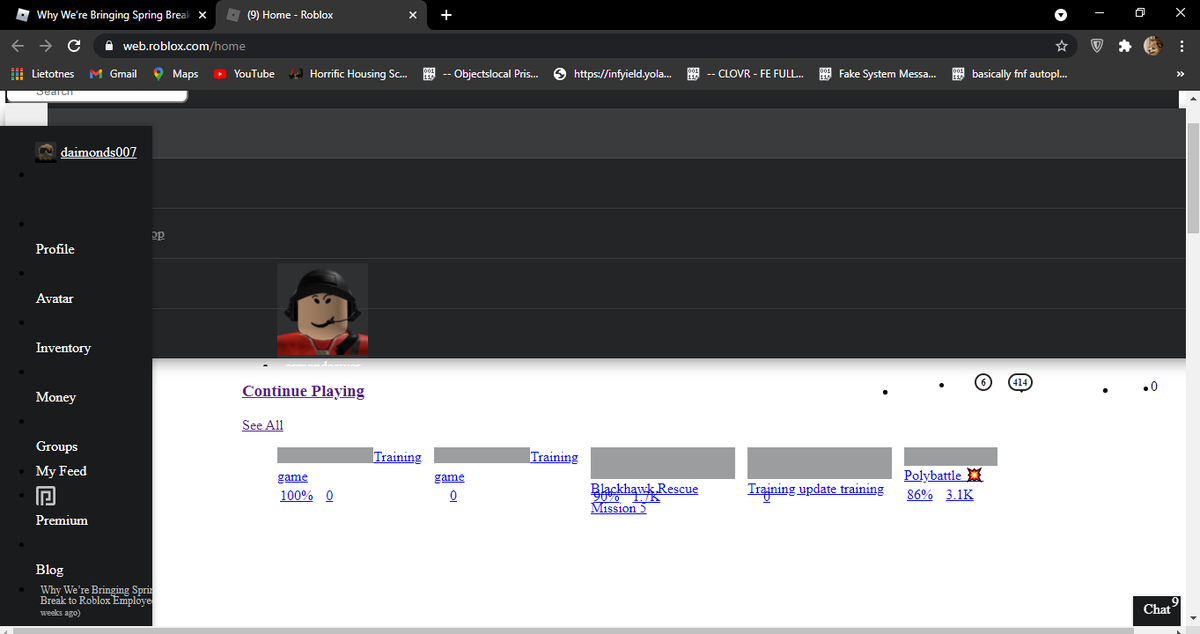
Task: Open the CLOVR - FE FULL bookmark
Action: [x=745, y=74]
